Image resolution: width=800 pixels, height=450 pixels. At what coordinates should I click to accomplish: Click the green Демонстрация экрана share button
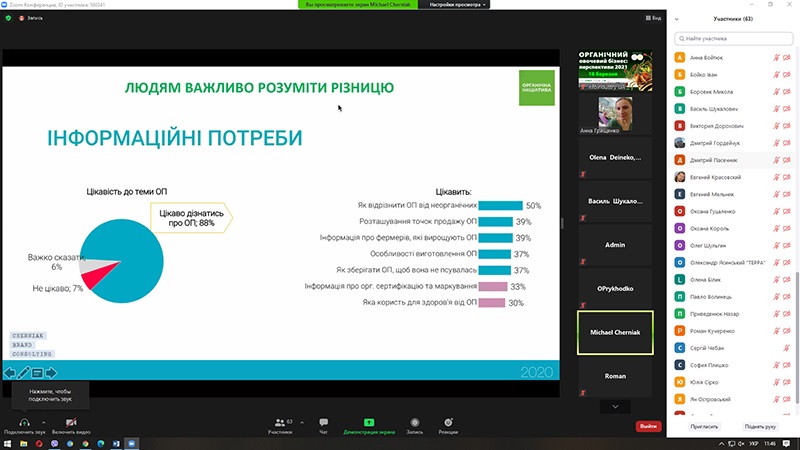[x=369, y=426]
